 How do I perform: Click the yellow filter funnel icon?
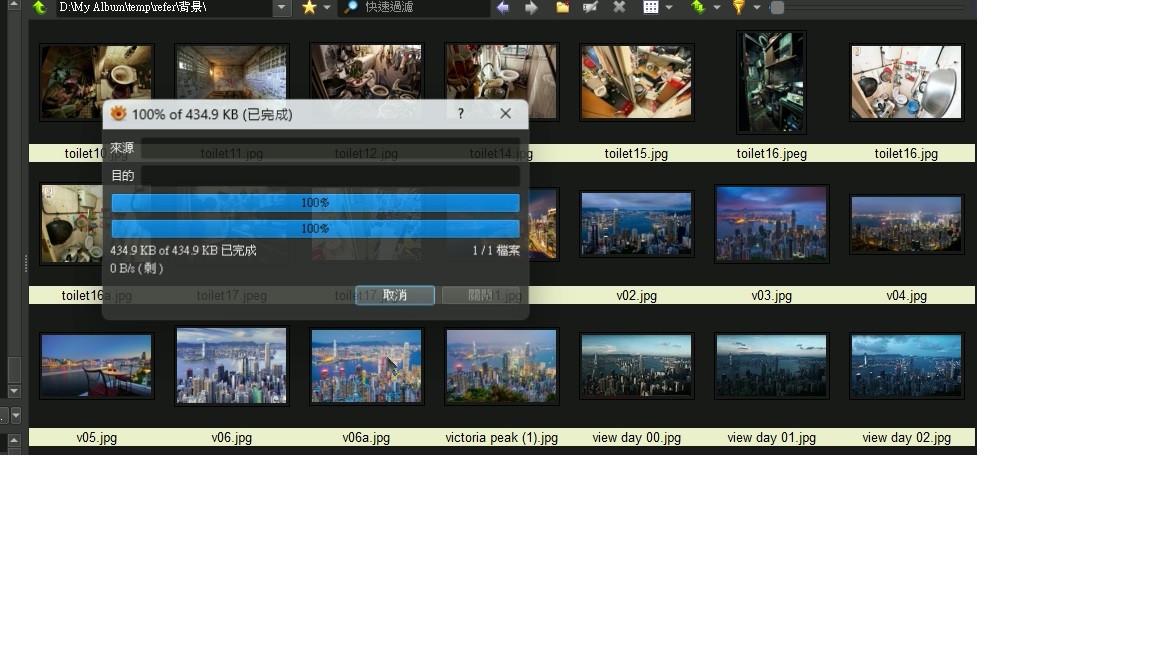tap(738, 7)
